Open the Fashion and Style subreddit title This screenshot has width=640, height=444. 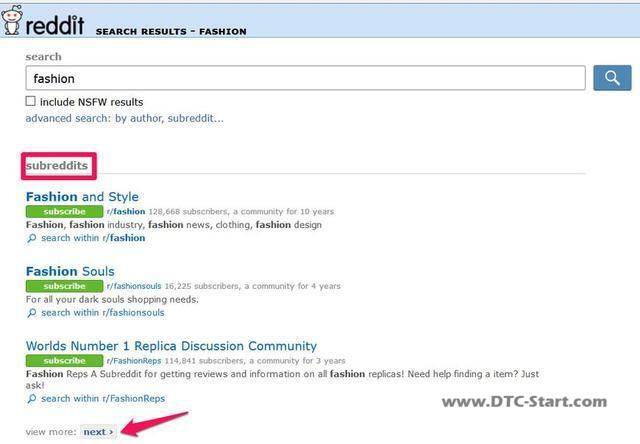pos(82,197)
